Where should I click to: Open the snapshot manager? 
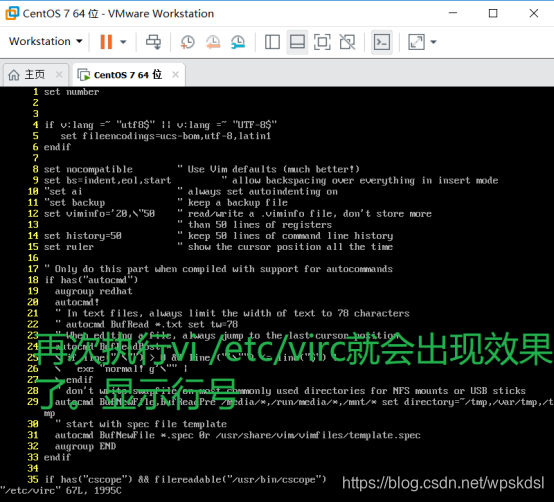[x=238, y=42]
